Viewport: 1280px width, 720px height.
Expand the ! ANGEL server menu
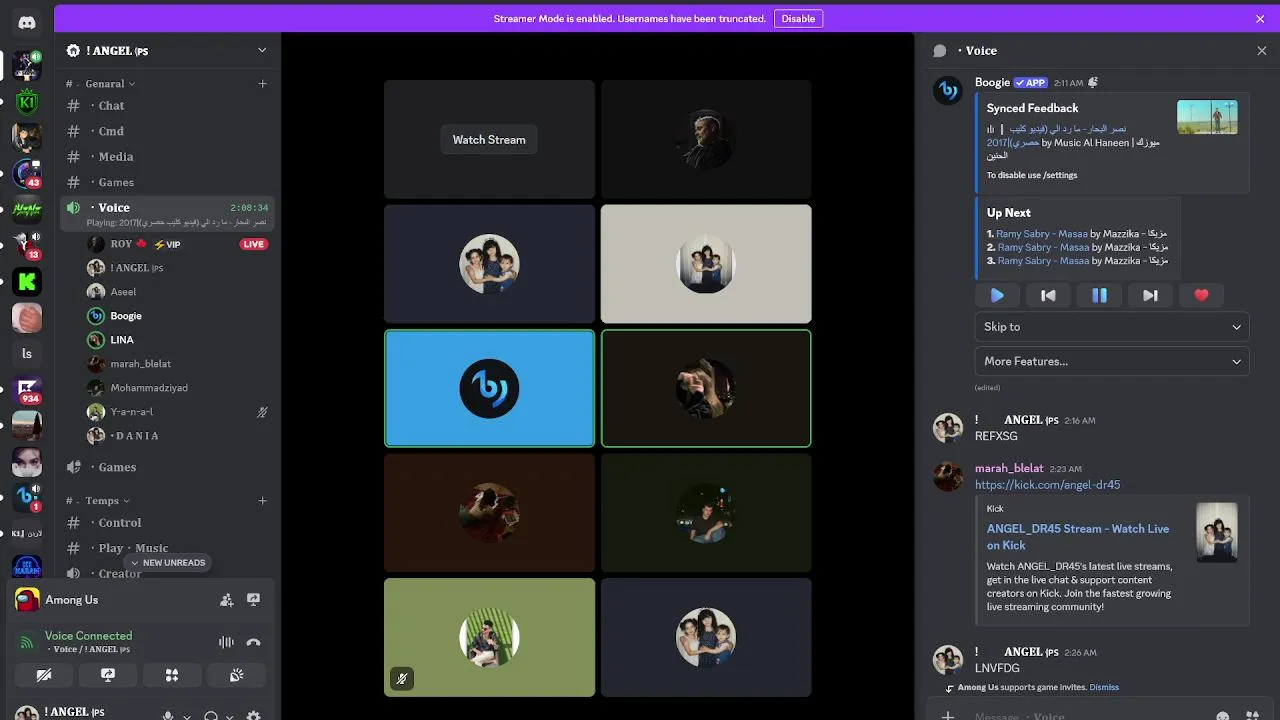262,50
